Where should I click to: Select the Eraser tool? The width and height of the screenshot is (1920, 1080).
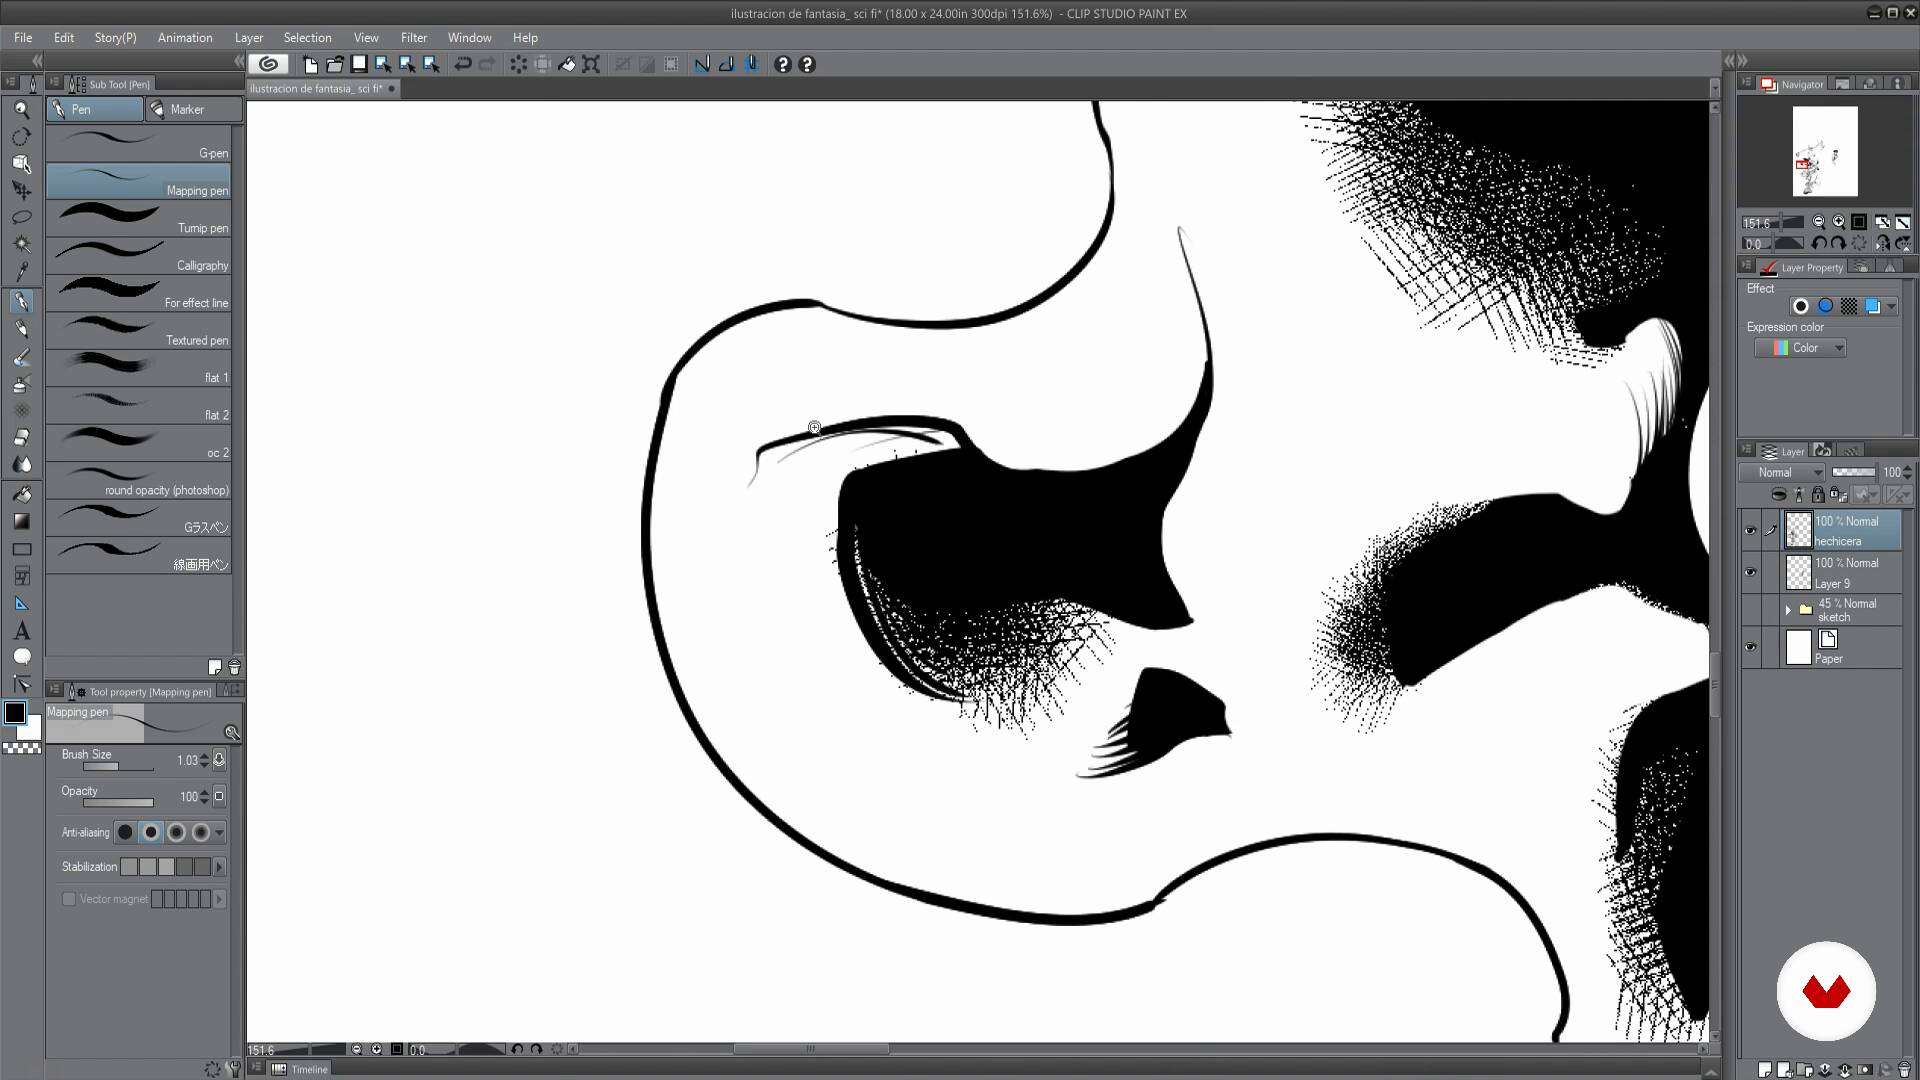tap(21, 438)
